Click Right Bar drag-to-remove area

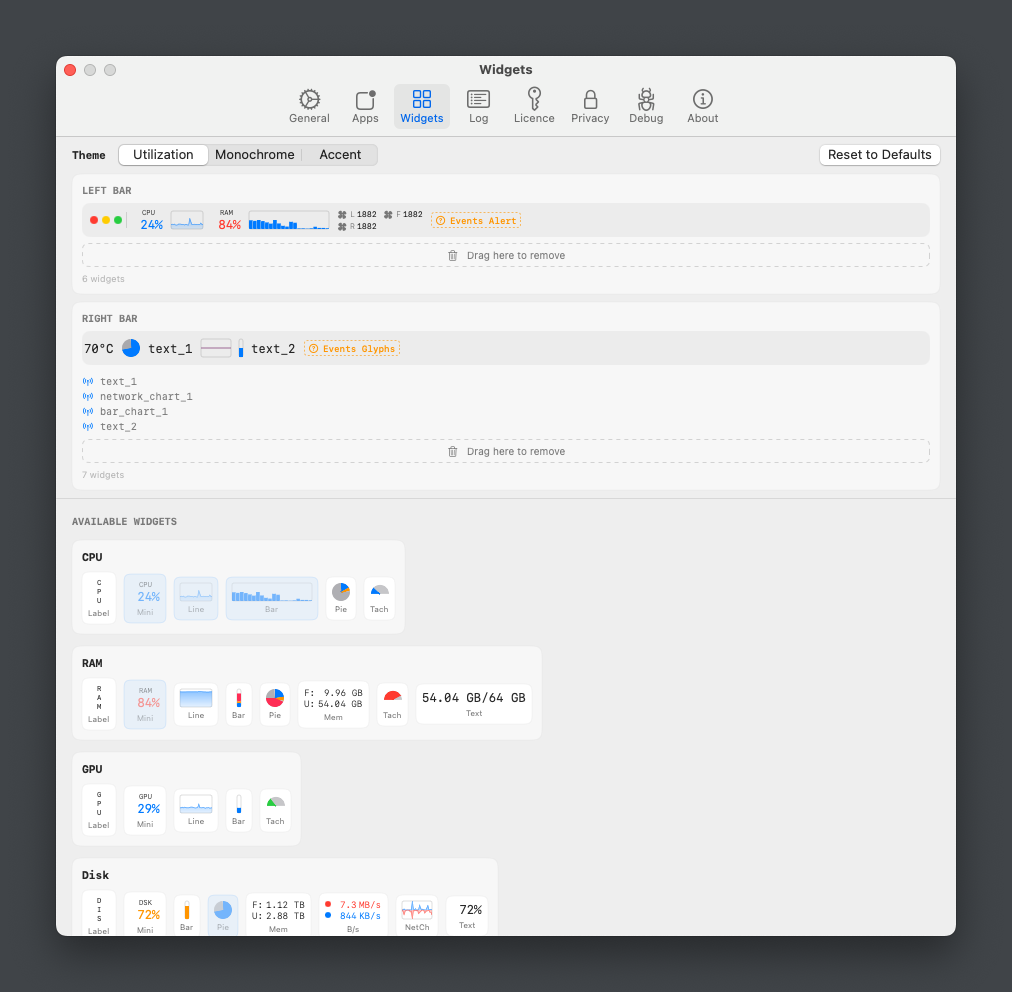tap(505, 452)
